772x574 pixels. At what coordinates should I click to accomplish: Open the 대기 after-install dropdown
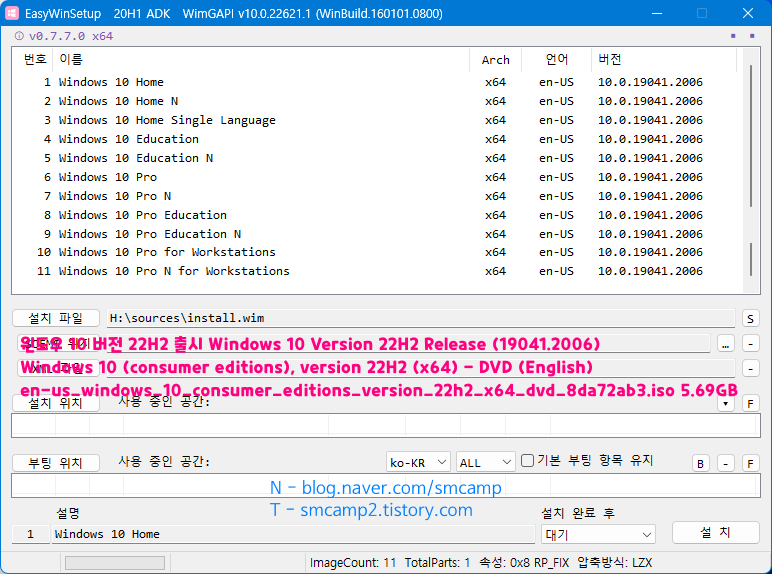(x=598, y=535)
